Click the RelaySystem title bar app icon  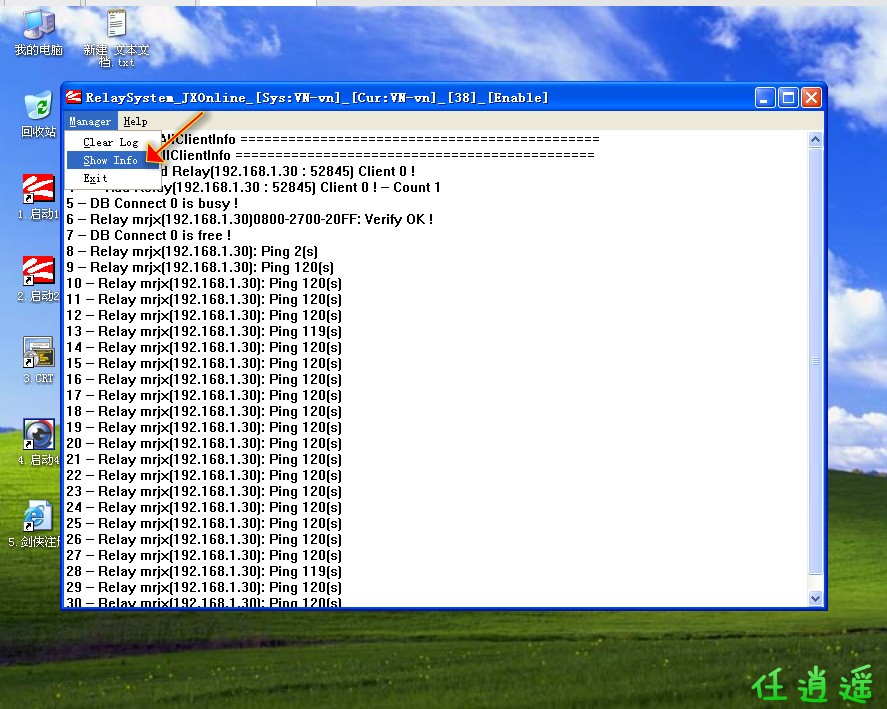pyautogui.click(x=74, y=97)
